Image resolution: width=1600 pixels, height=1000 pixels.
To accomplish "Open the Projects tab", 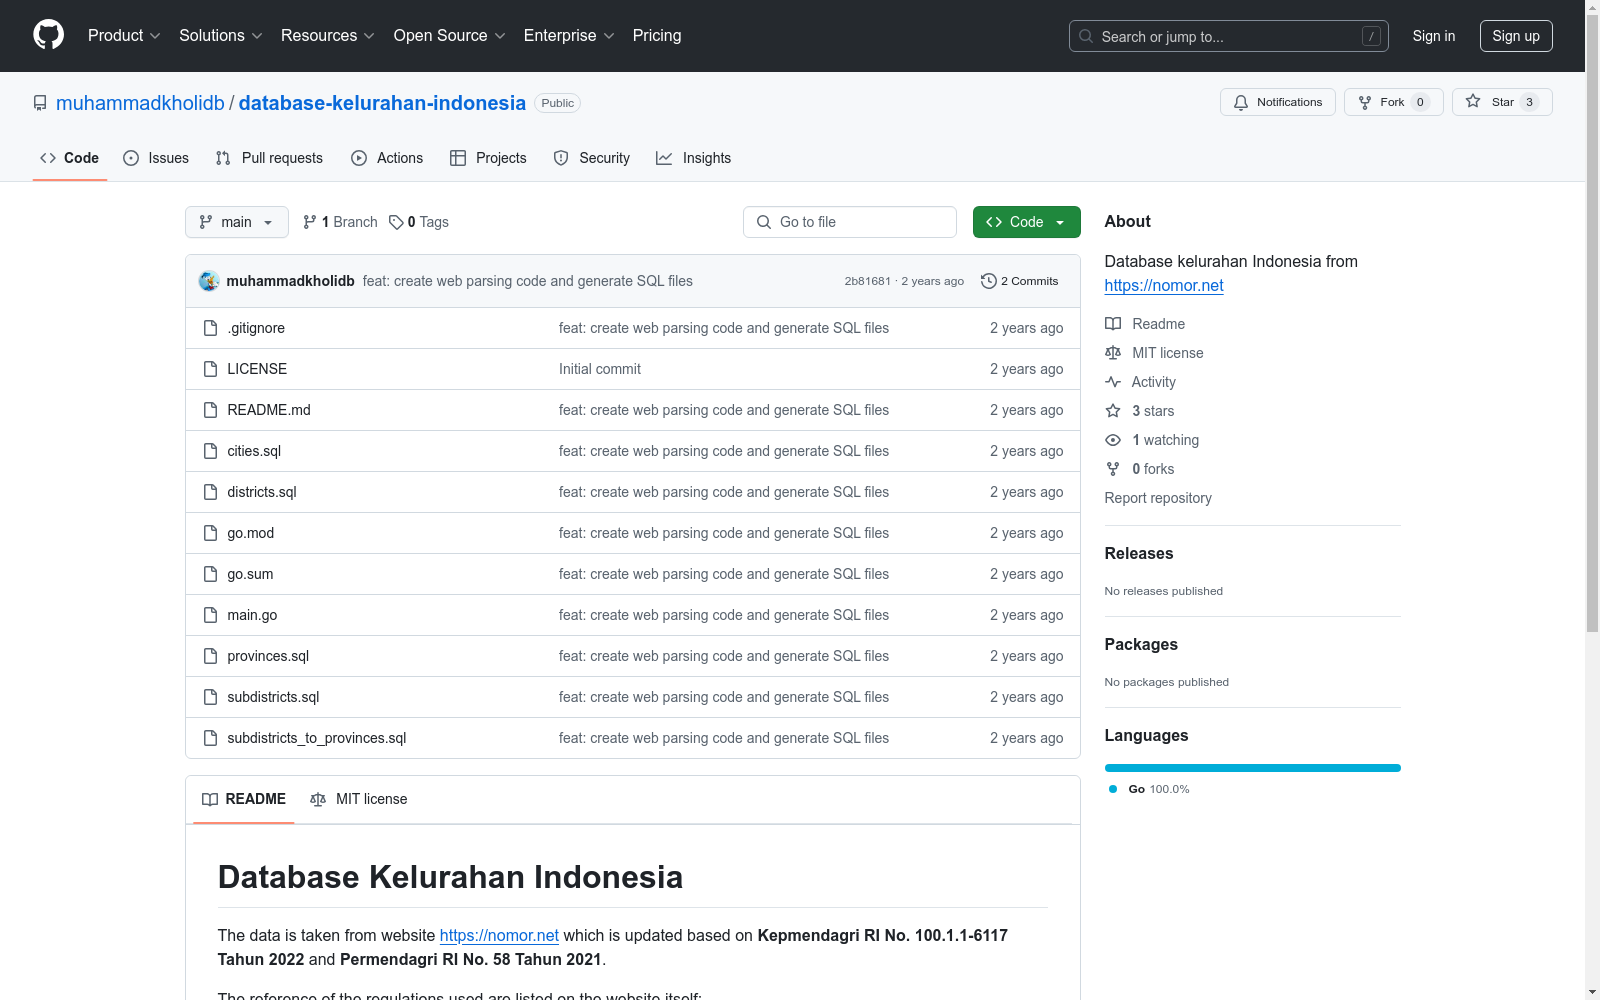I will 488,158.
